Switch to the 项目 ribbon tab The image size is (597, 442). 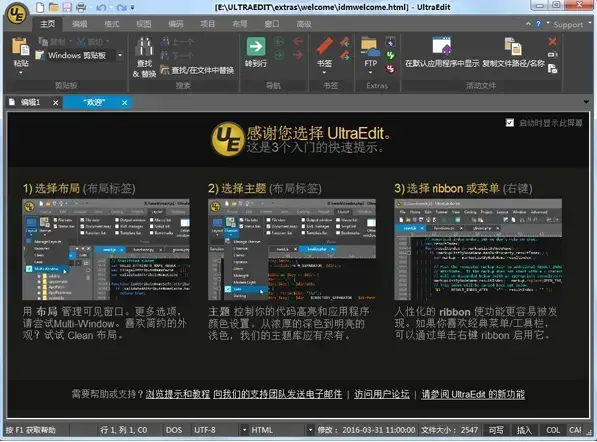click(x=208, y=24)
